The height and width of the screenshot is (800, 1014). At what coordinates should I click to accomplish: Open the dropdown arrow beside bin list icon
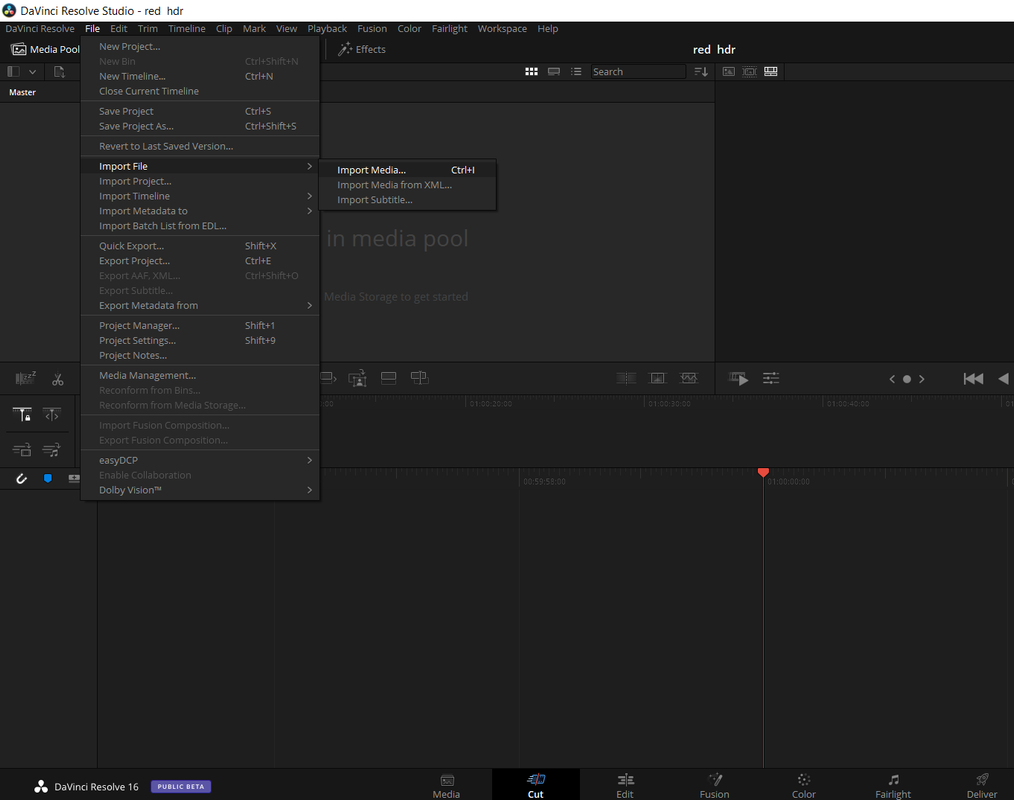point(32,72)
